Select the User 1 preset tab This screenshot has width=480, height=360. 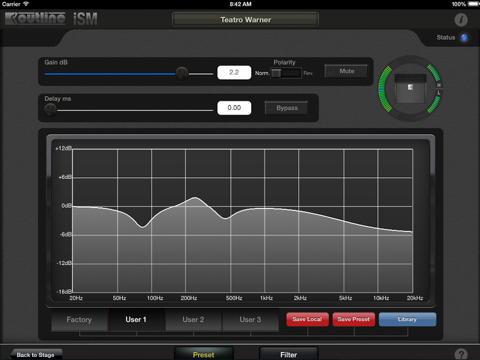(x=136, y=320)
